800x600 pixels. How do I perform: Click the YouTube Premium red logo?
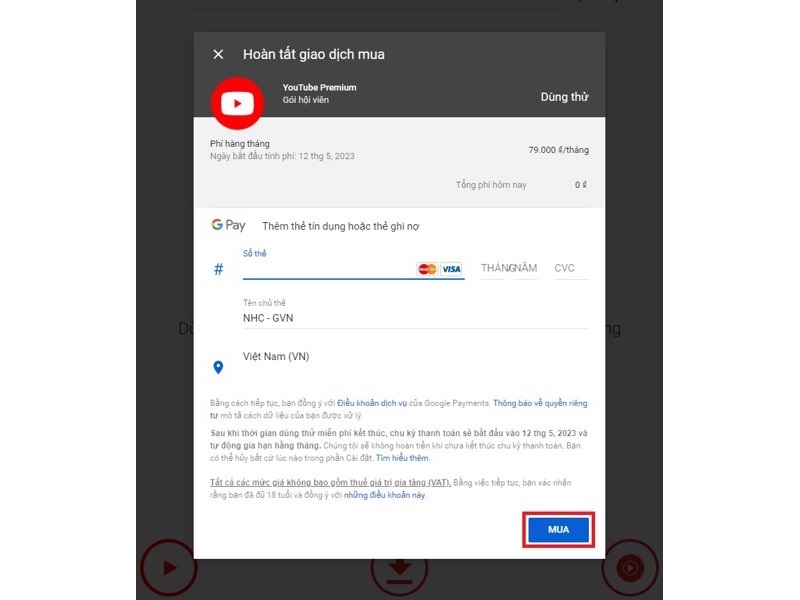coord(237,103)
